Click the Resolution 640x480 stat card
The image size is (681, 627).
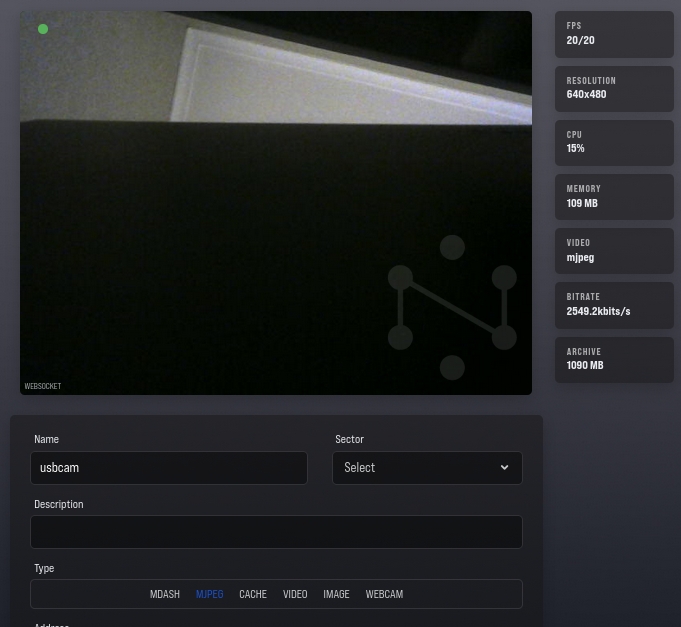[x=614, y=88]
